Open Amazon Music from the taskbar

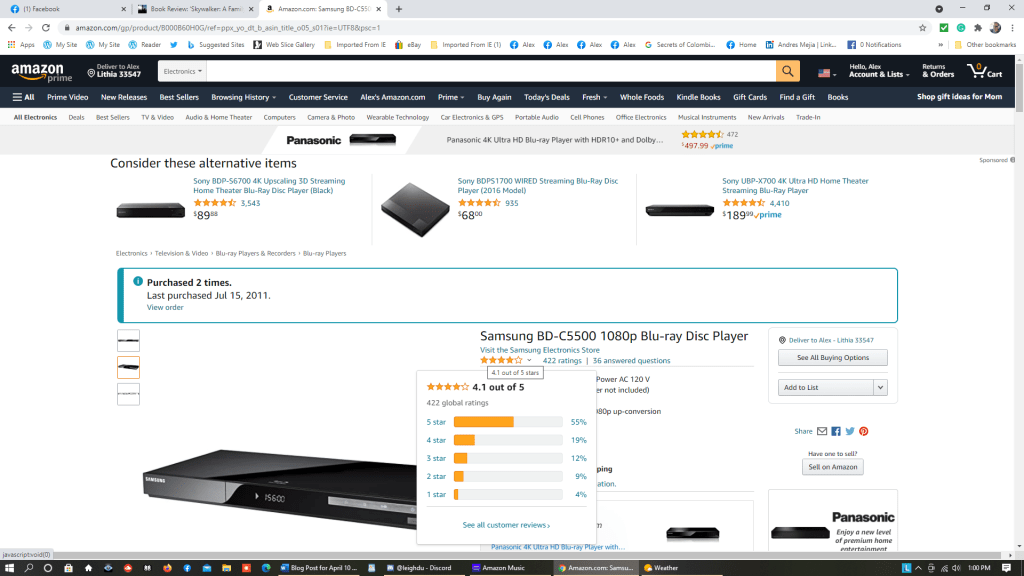coord(499,568)
